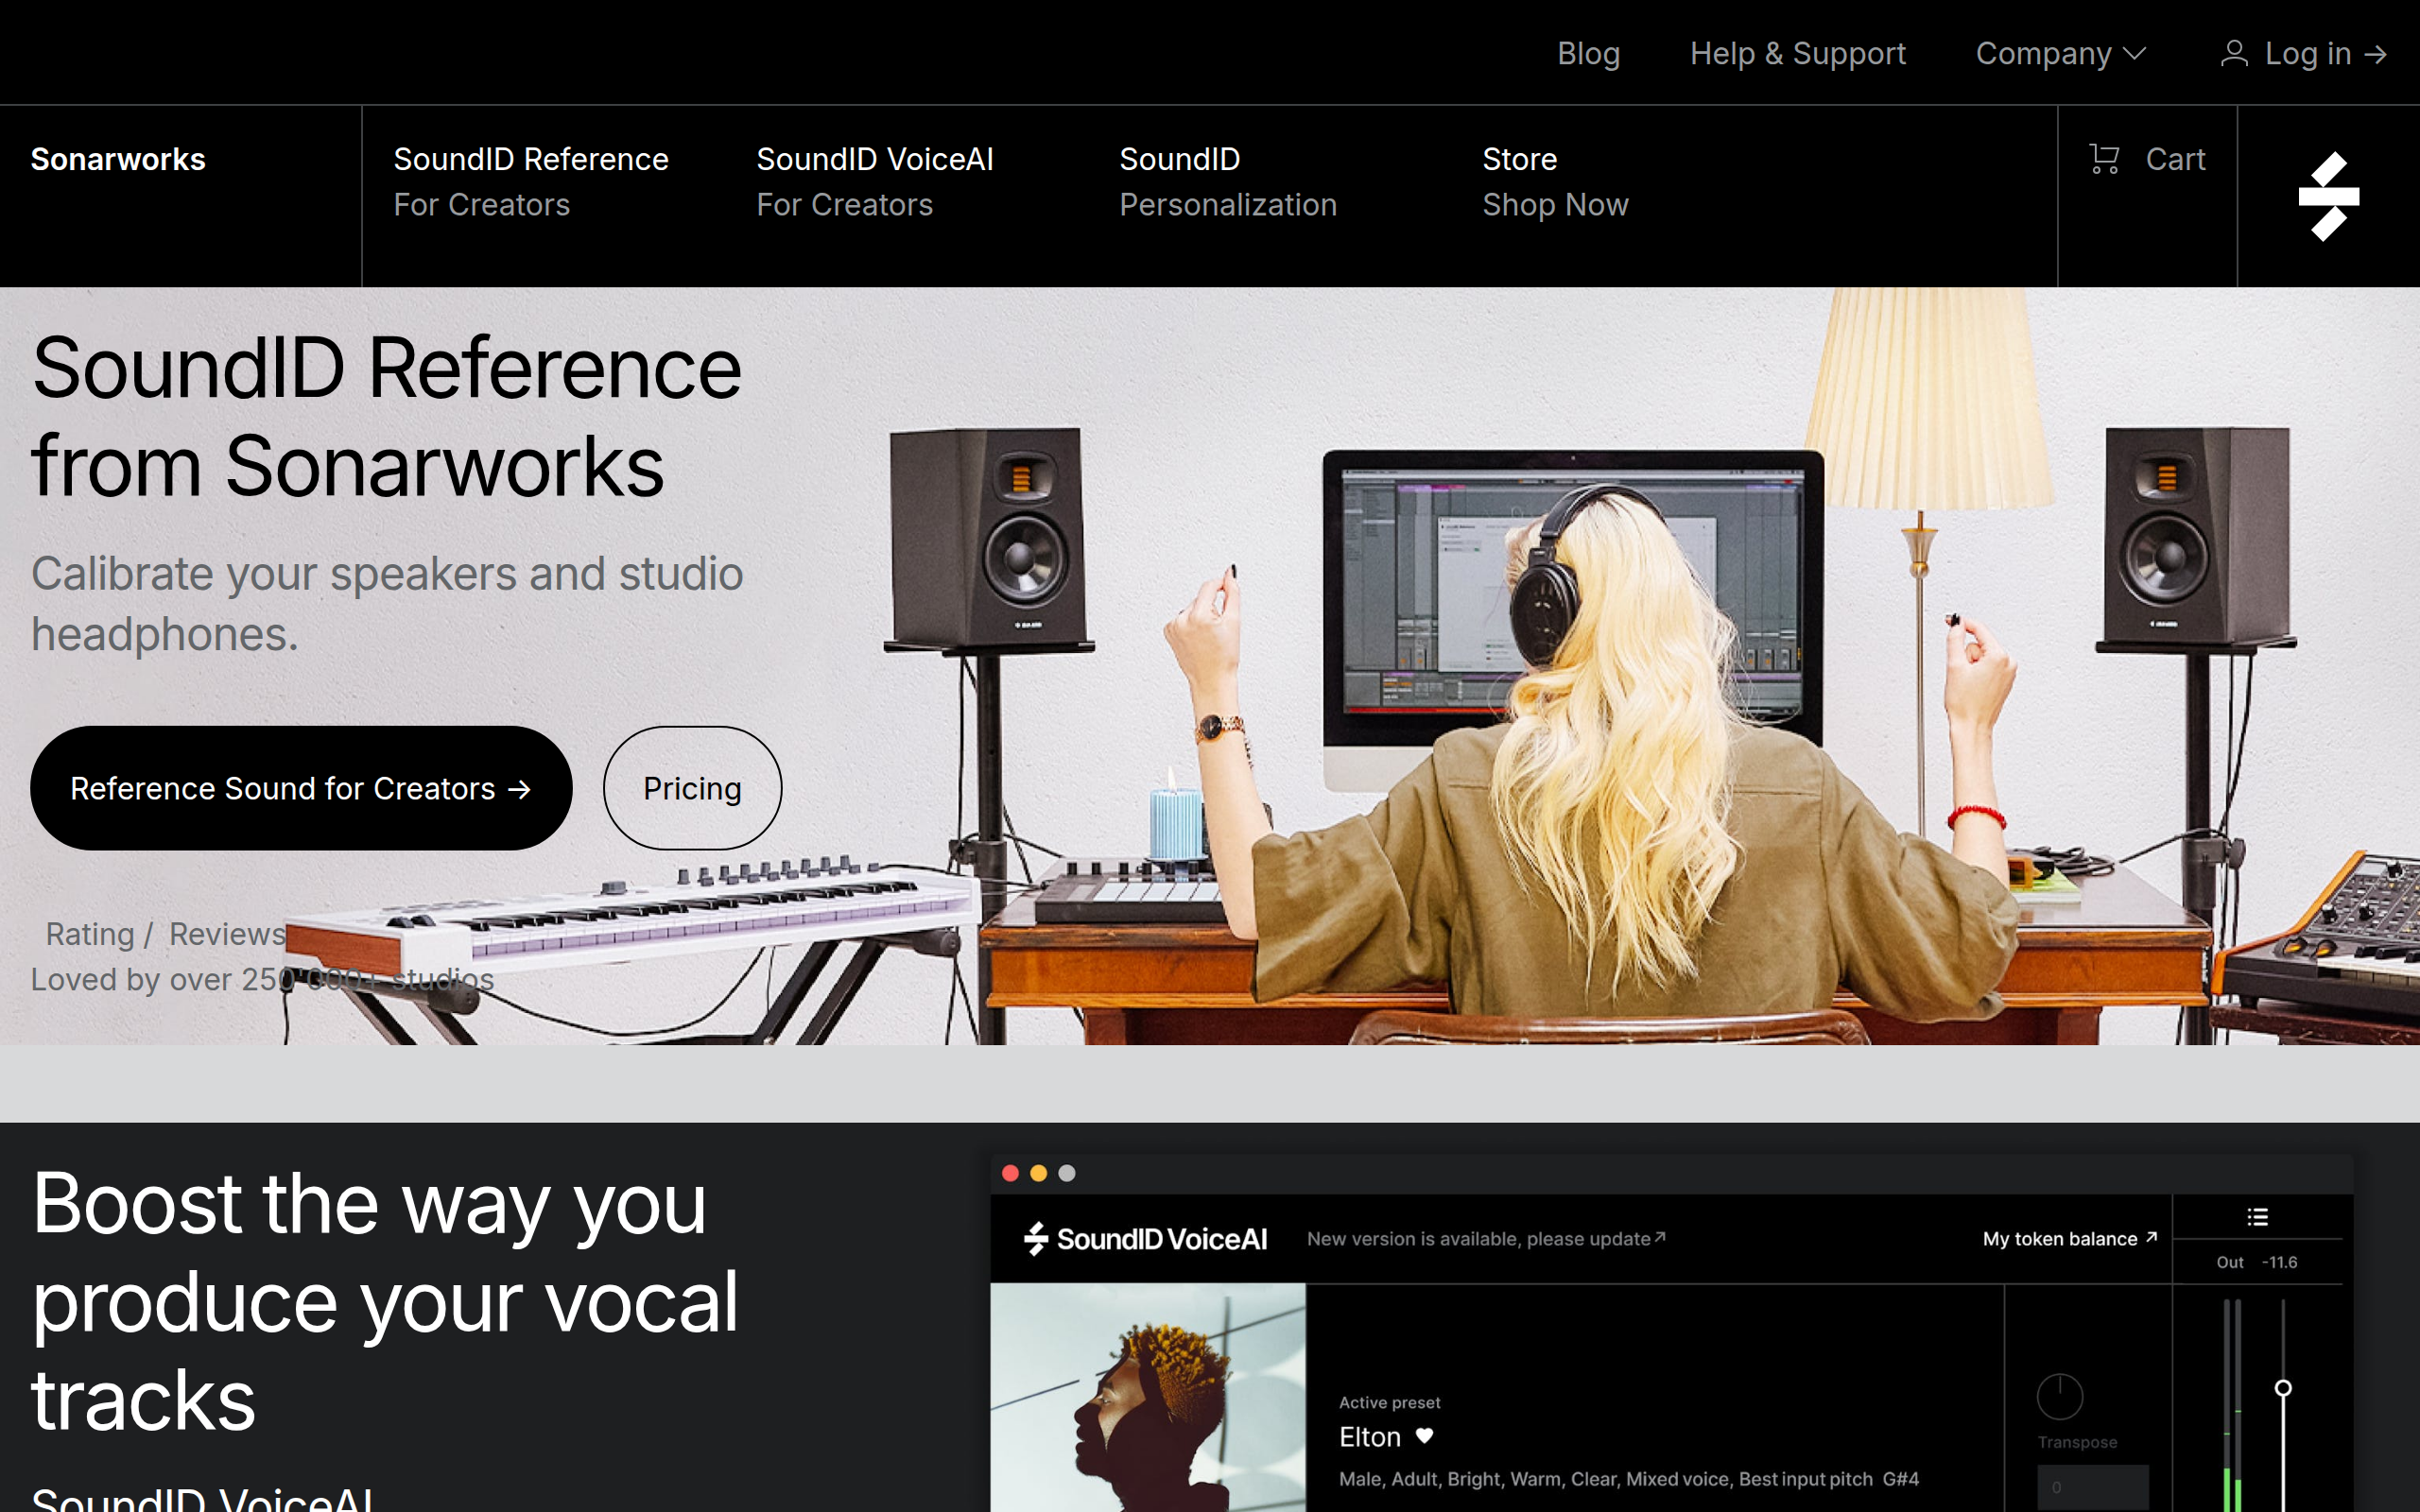This screenshot has height=1512, width=2420.
Task: Click the Log in arrow icon
Action: click(x=2376, y=54)
